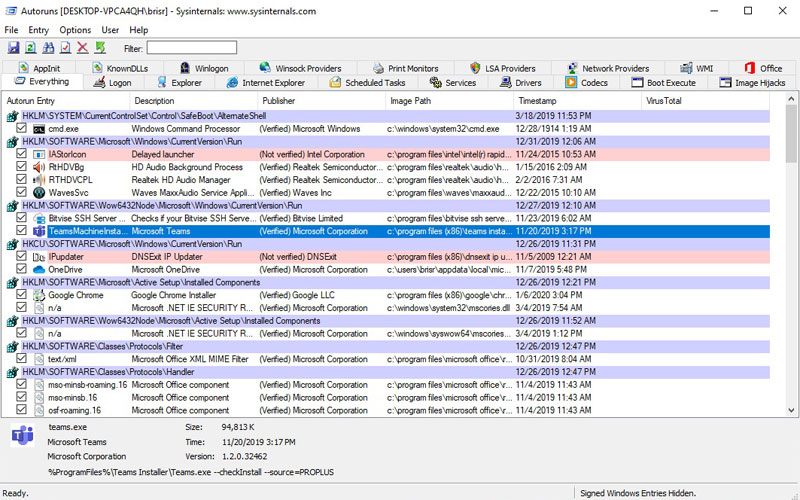The image size is (800, 500).
Task: Open the Help menu
Action: 138,30
